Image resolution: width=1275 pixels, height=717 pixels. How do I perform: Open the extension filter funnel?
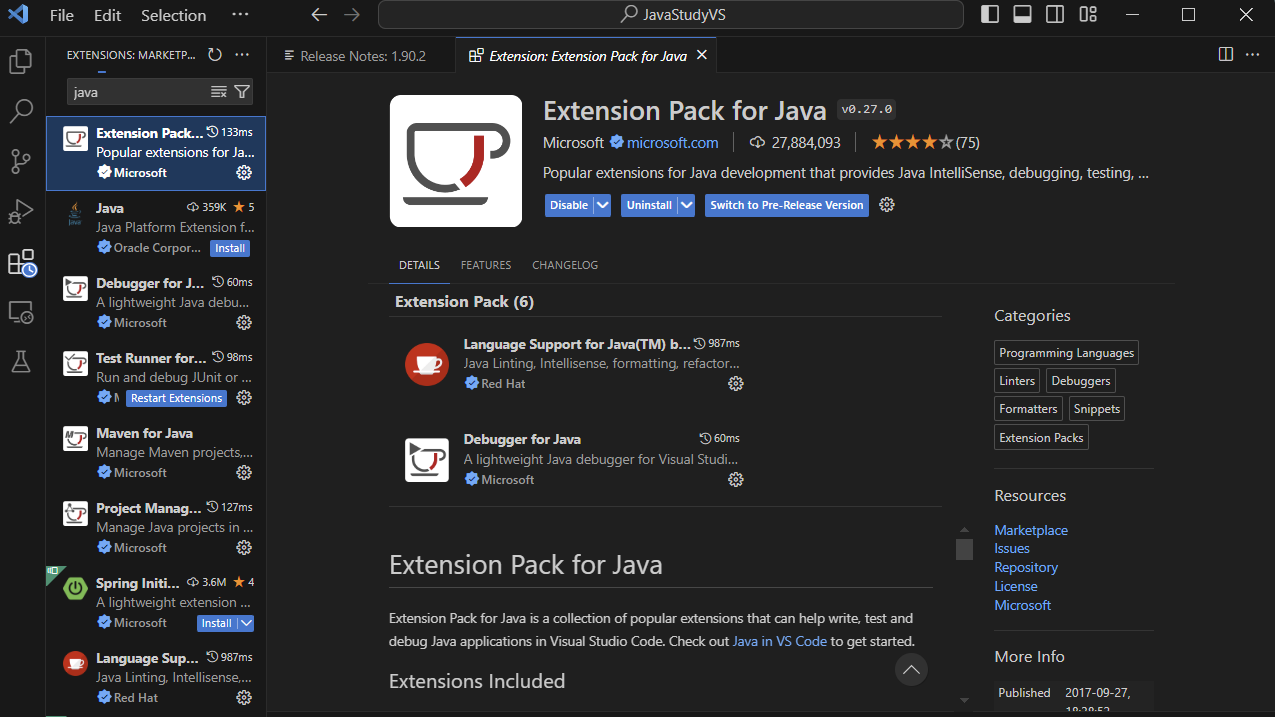(x=242, y=92)
